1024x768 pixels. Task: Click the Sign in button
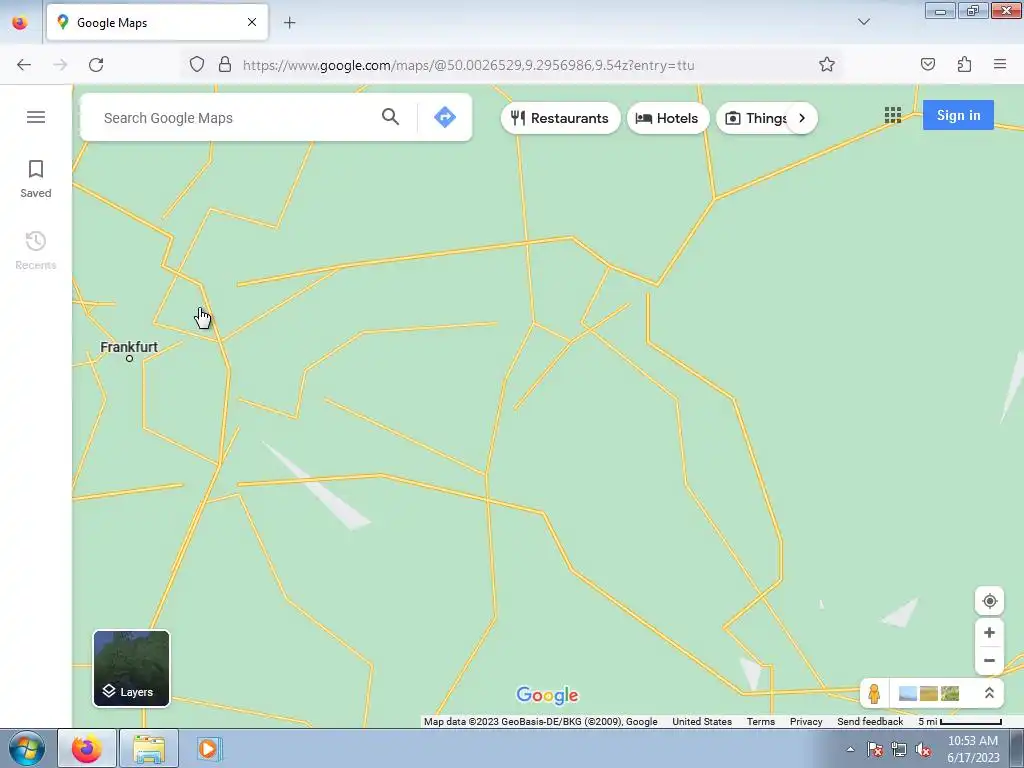(958, 115)
